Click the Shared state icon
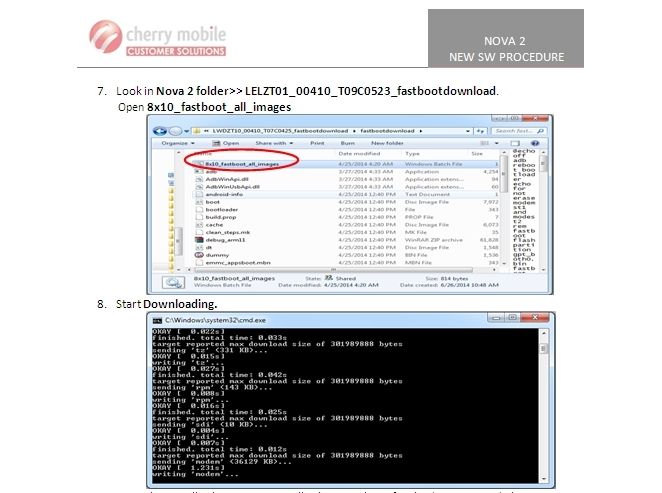This screenshot has width=662, height=493. coord(329,278)
